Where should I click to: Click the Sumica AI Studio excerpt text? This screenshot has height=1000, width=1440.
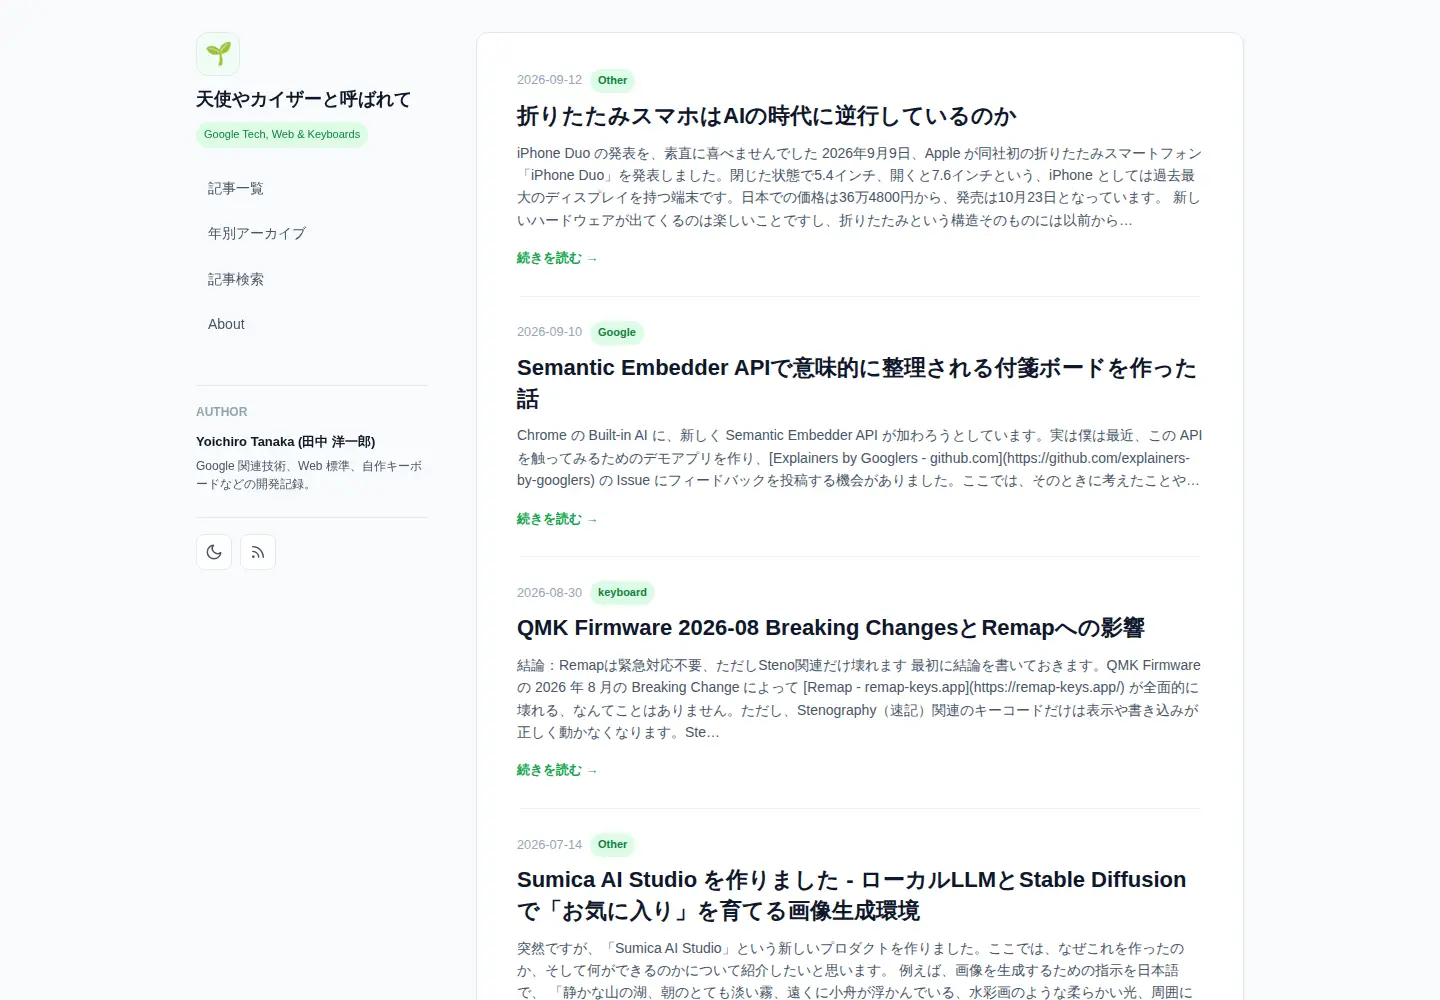(856, 970)
